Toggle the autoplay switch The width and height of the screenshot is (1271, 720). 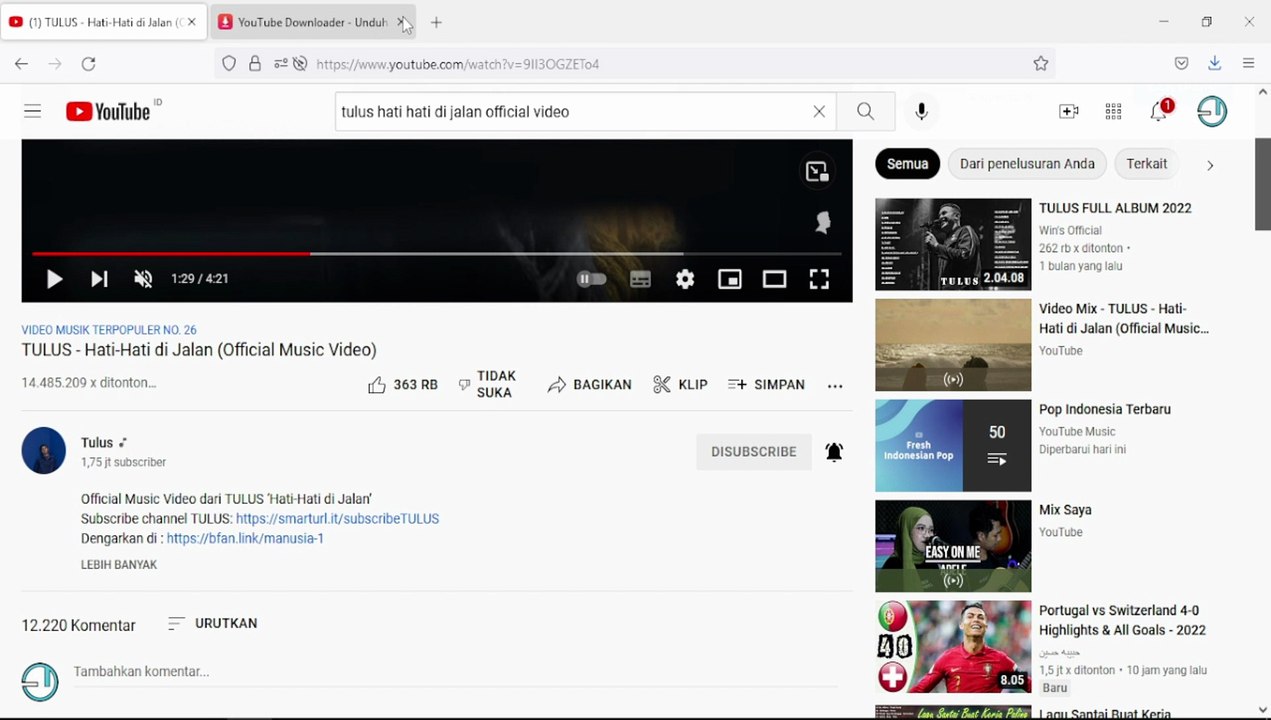[x=592, y=279]
